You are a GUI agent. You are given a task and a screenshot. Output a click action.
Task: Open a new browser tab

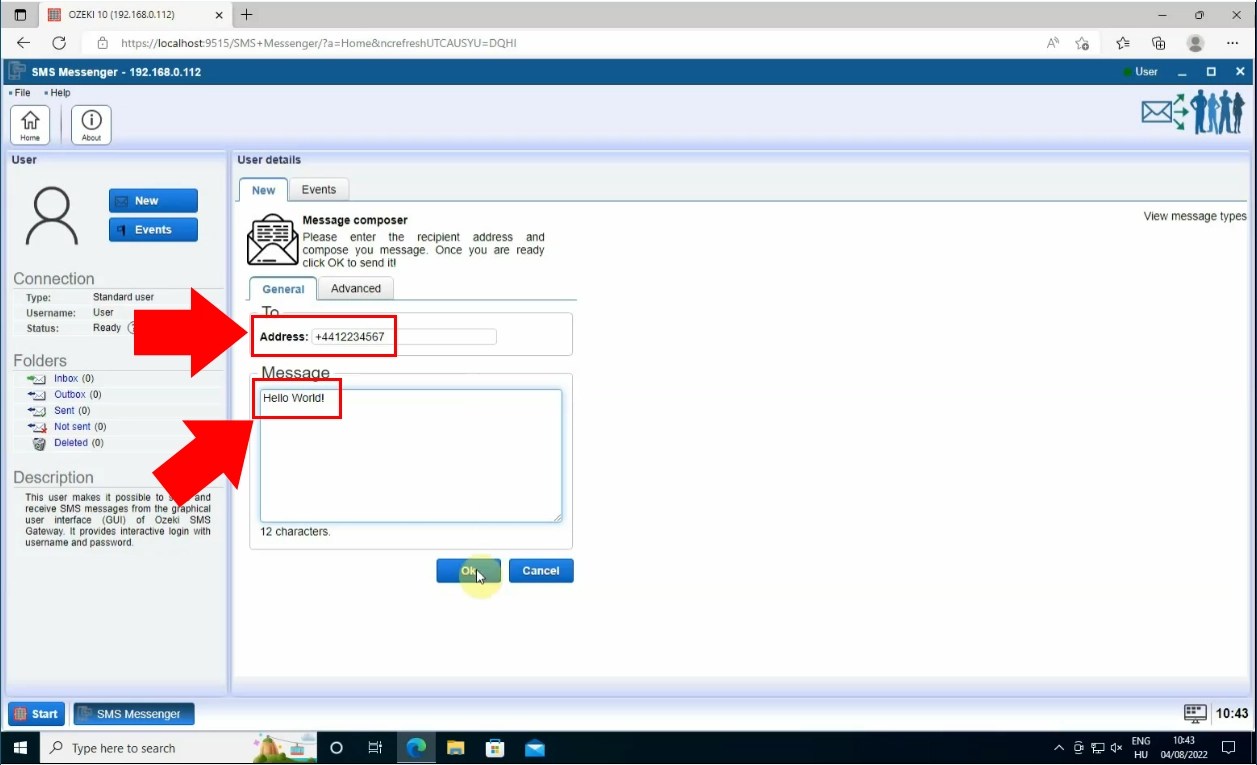pos(247,15)
